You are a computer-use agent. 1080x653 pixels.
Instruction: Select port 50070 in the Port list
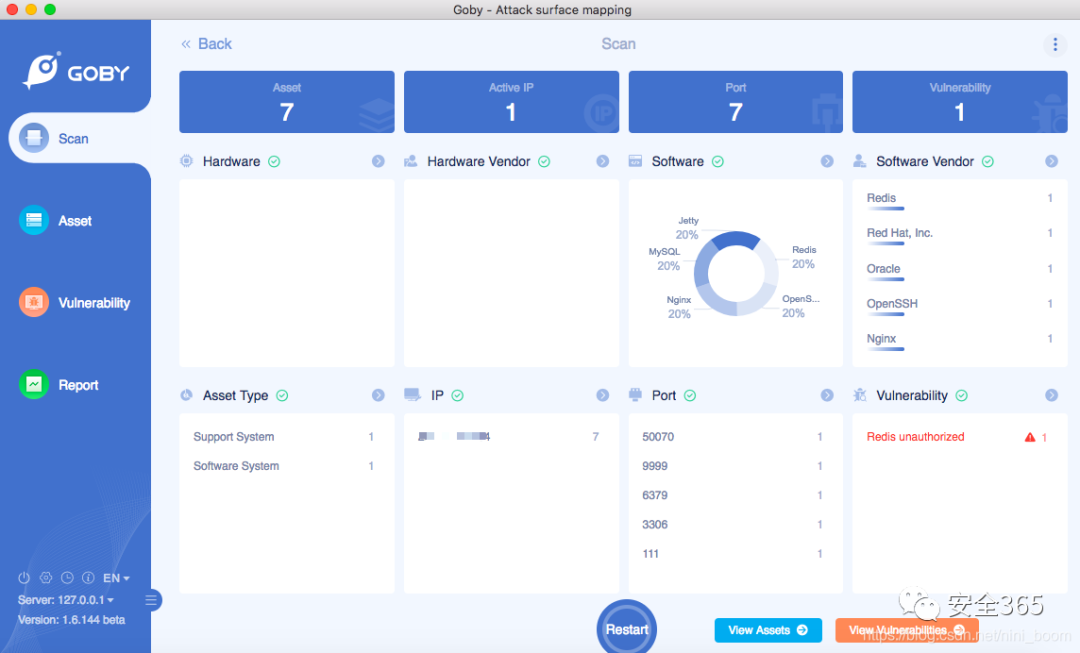point(733,437)
